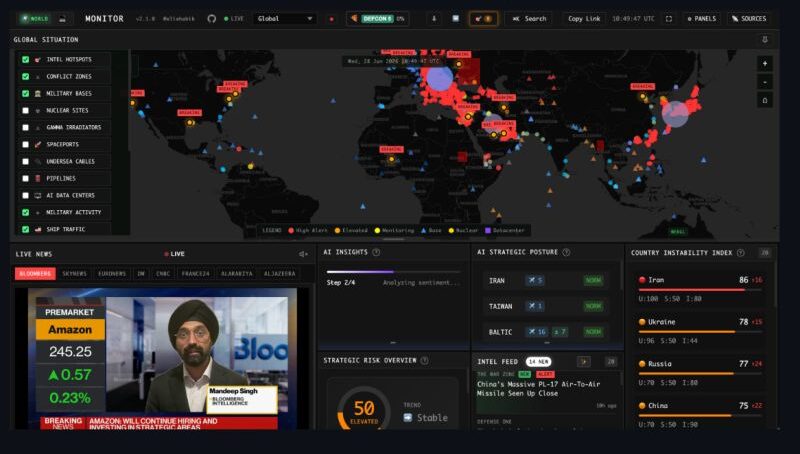Open the DEFCON status badge

378,19
